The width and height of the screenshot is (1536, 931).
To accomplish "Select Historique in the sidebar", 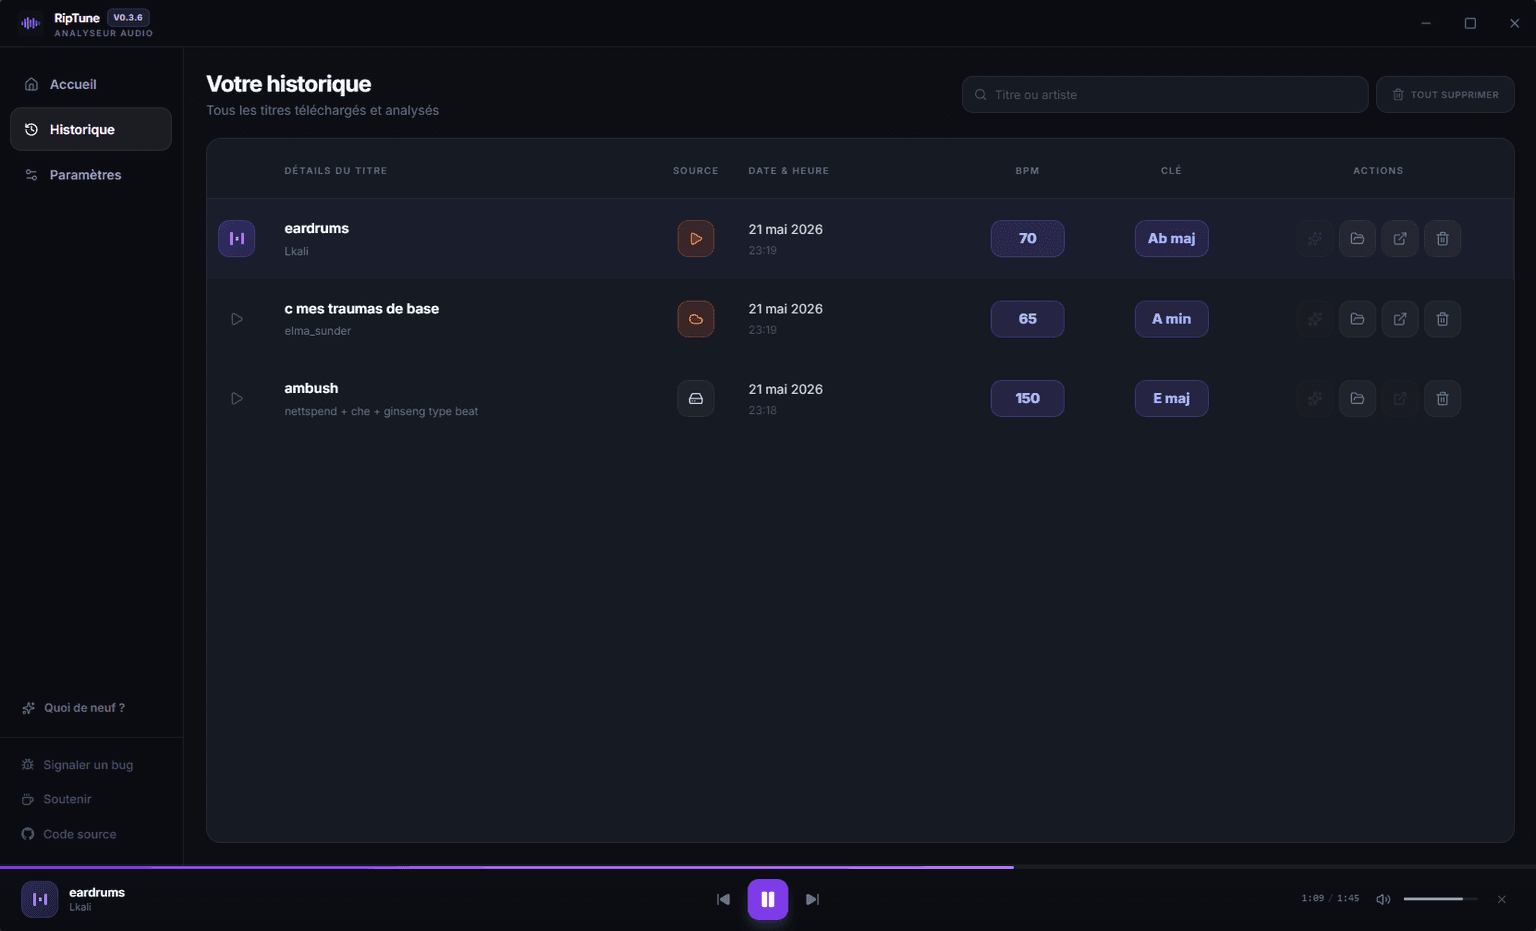I will pyautogui.click(x=90, y=129).
